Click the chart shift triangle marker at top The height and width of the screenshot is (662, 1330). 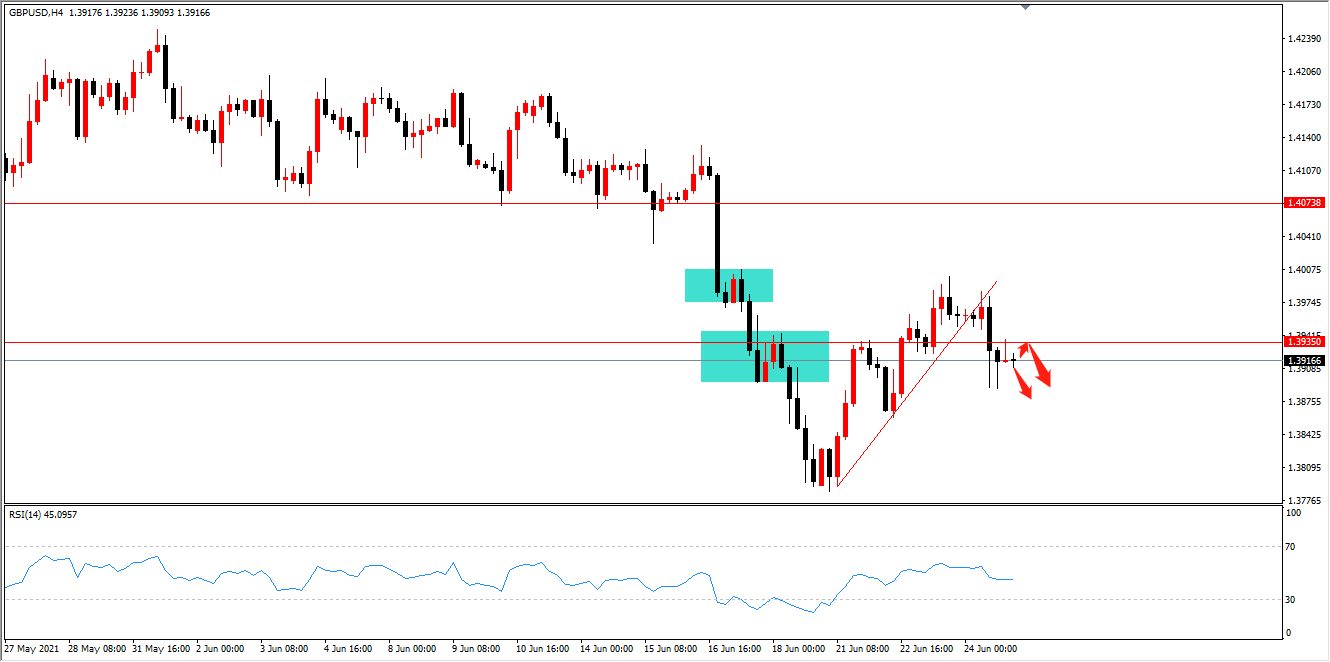[1025, 6]
